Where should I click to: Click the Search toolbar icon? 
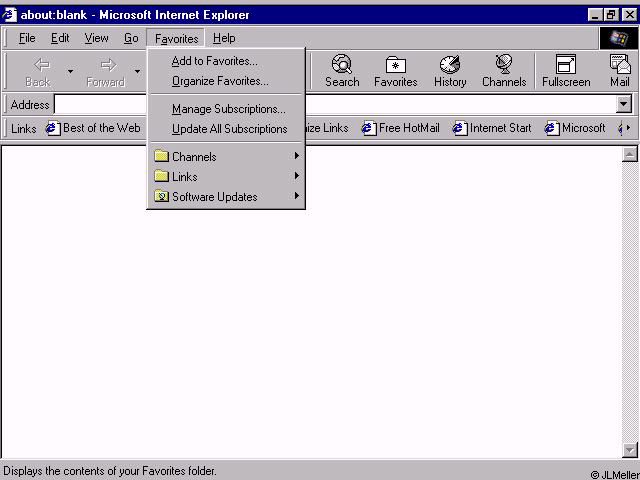[x=341, y=71]
